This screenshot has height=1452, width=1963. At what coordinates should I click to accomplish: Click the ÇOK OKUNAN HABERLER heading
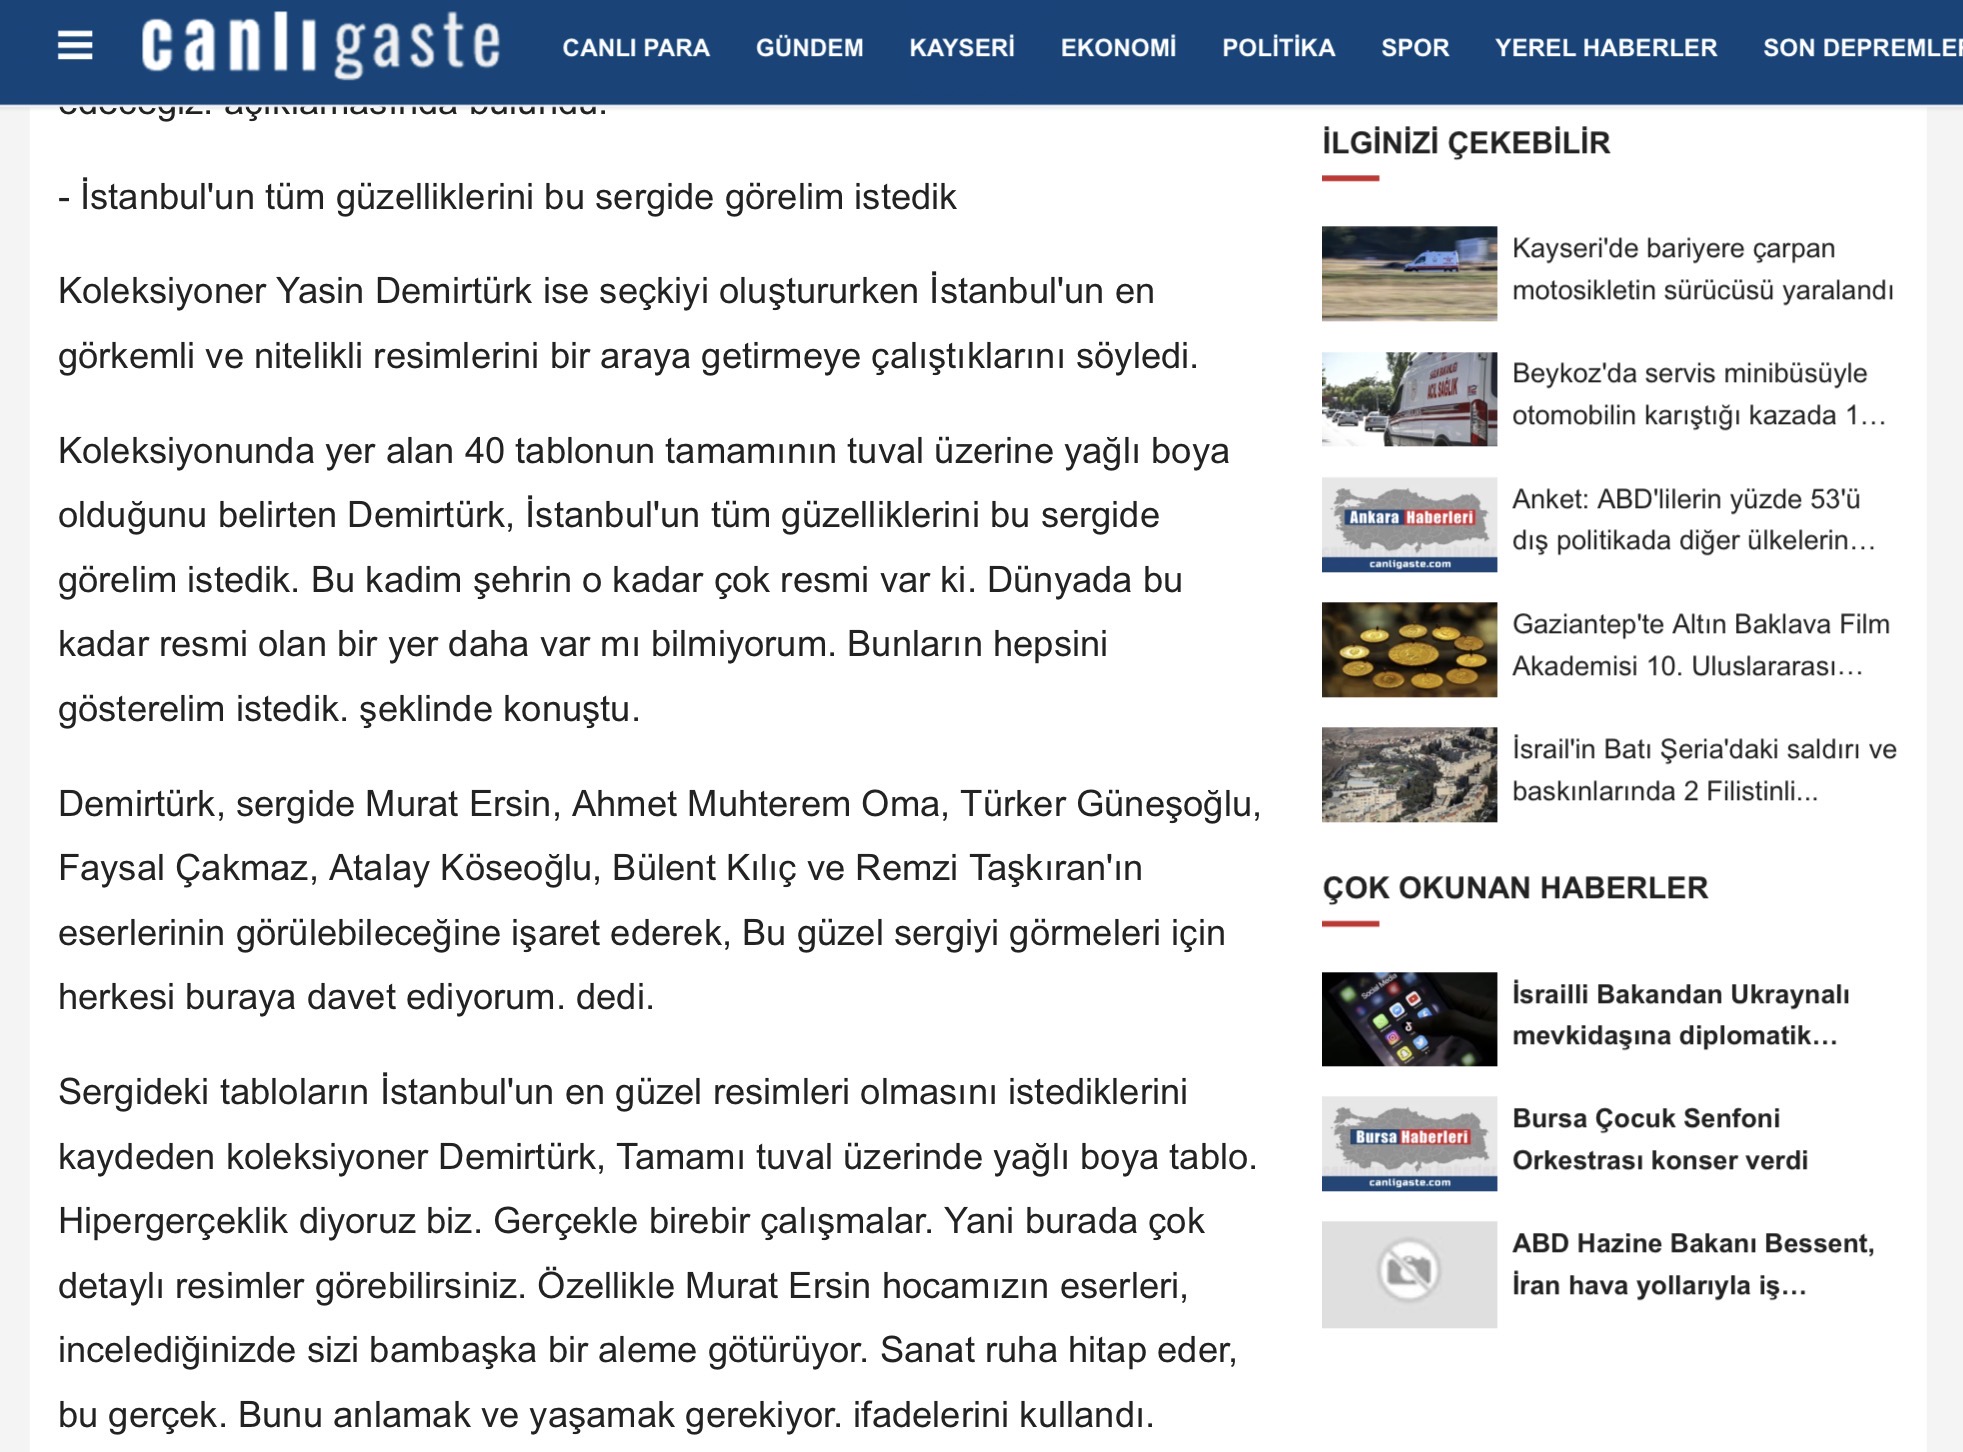click(x=1515, y=888)
